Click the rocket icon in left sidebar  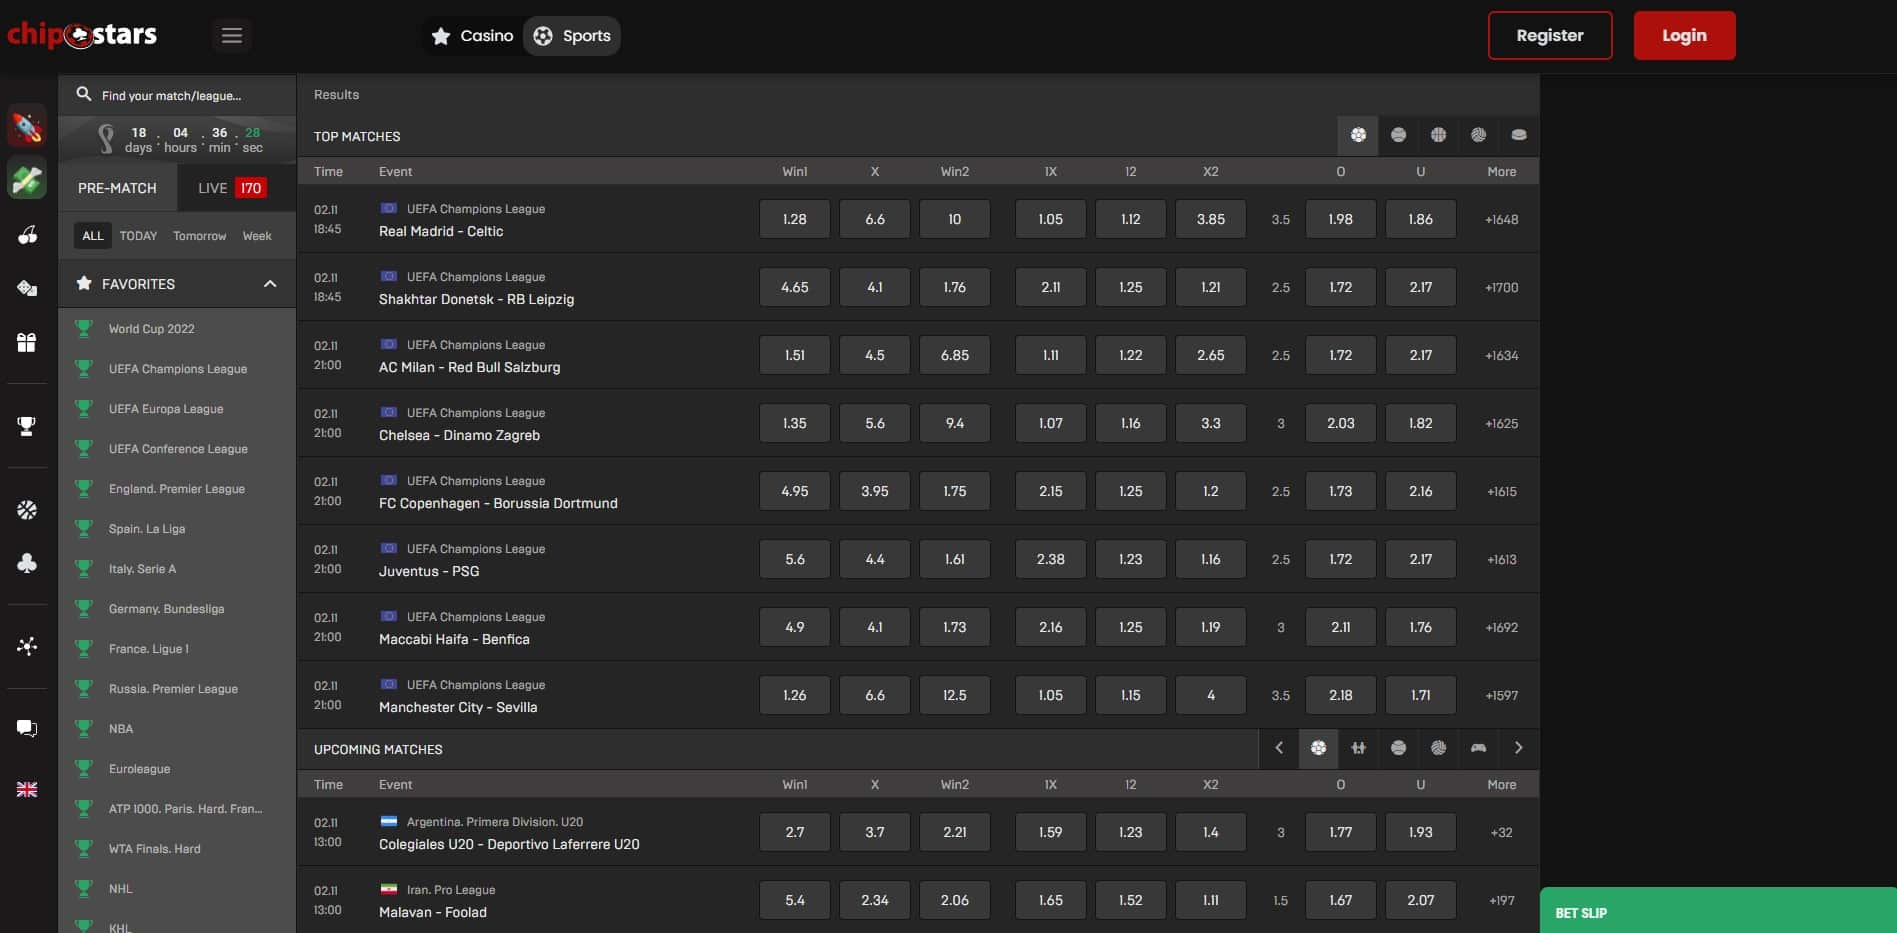coord(27,127)
